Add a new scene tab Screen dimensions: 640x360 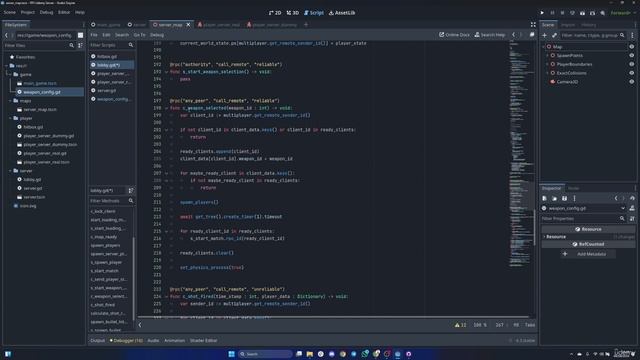pyautogui.click(x=306, y=25)
